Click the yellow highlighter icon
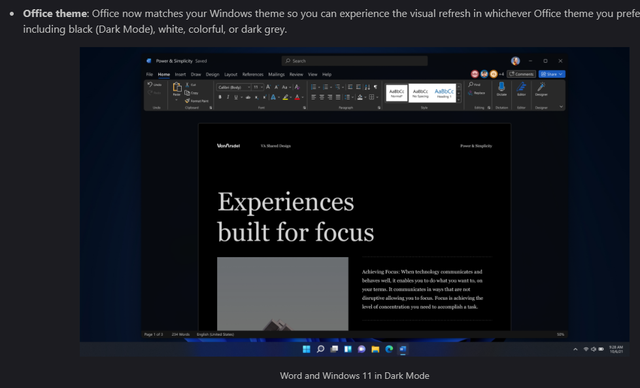This screenshot has height=388, width=640. [x=285, y=97]
